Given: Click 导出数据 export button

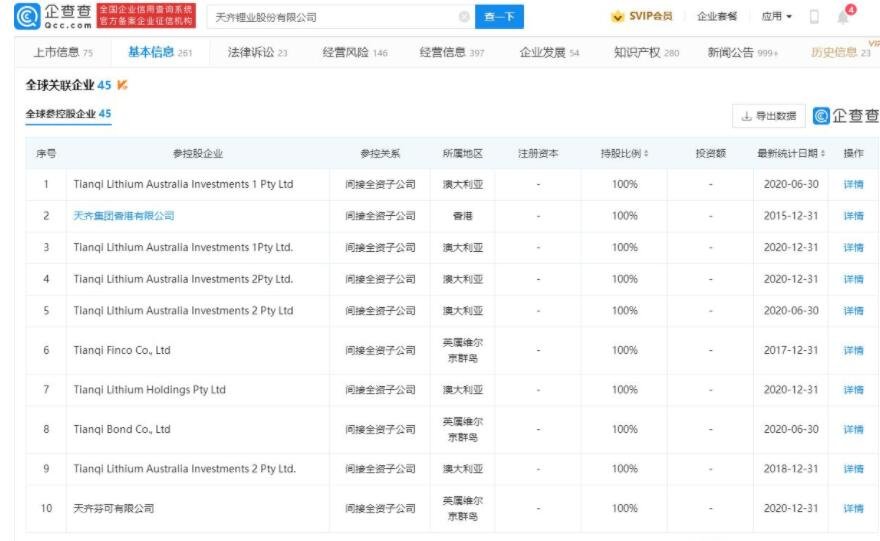Looking at the screenshot, I should [768, 116].
